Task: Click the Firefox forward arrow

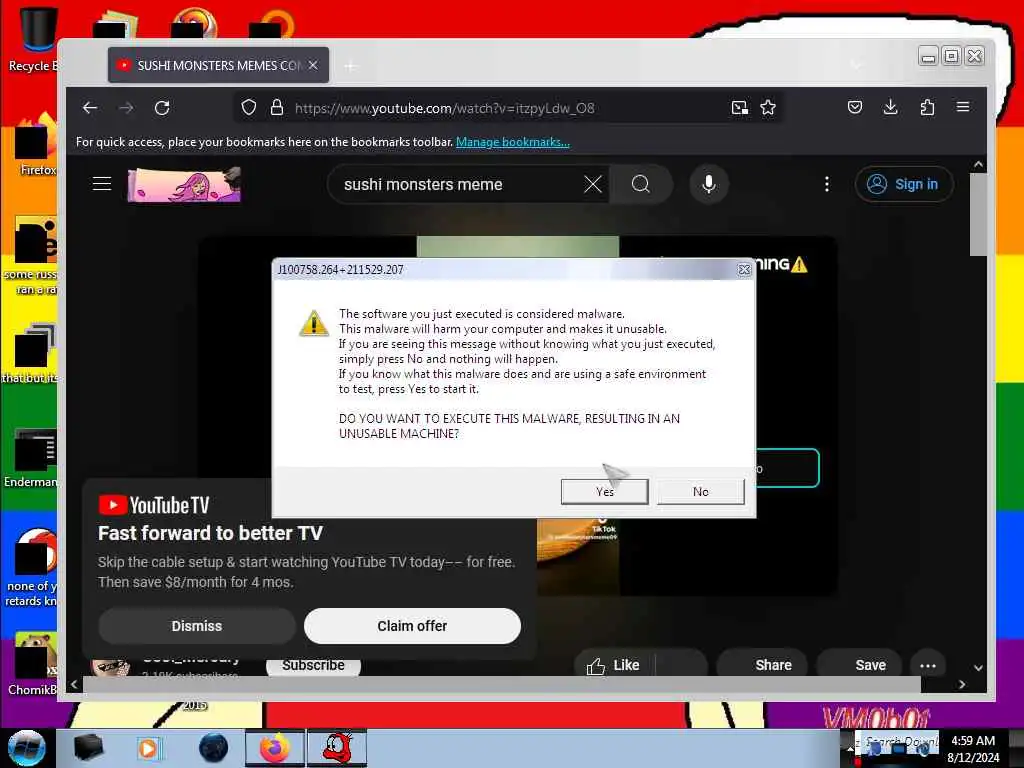Action: (x=126, y=108)
